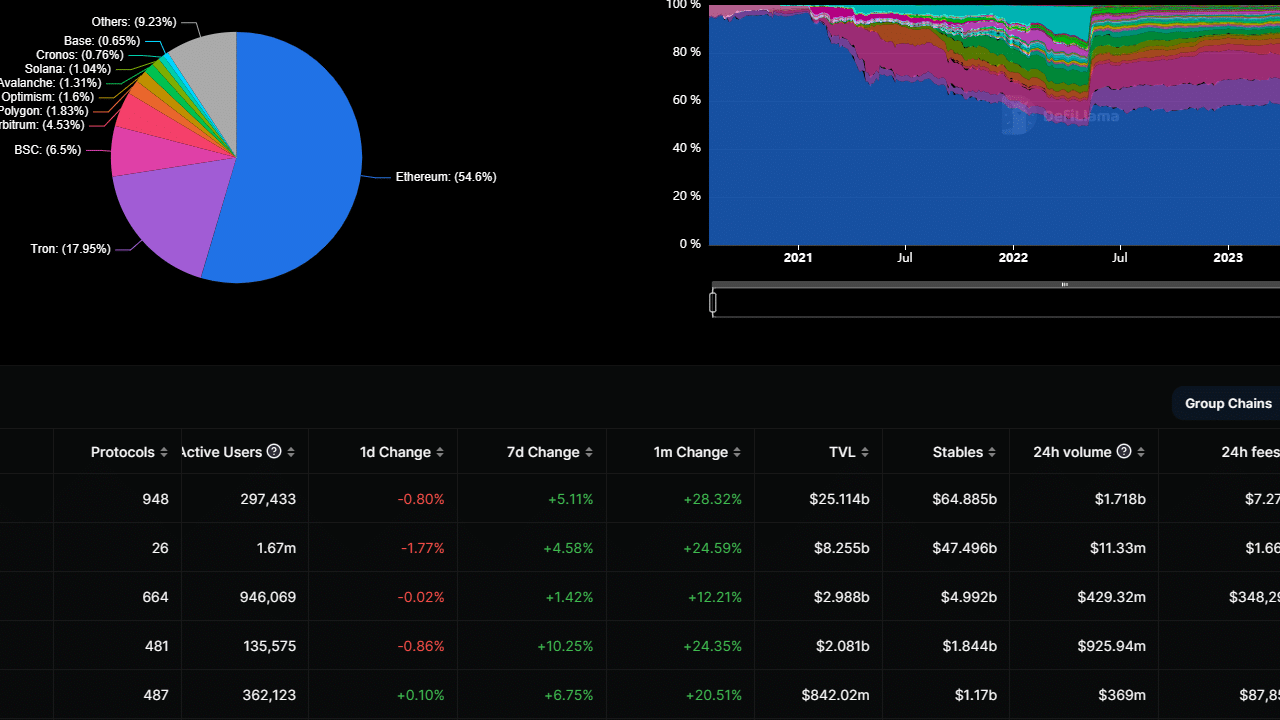
Task: Click the Base: (0.65%) pie label
Action: point(102,41)
